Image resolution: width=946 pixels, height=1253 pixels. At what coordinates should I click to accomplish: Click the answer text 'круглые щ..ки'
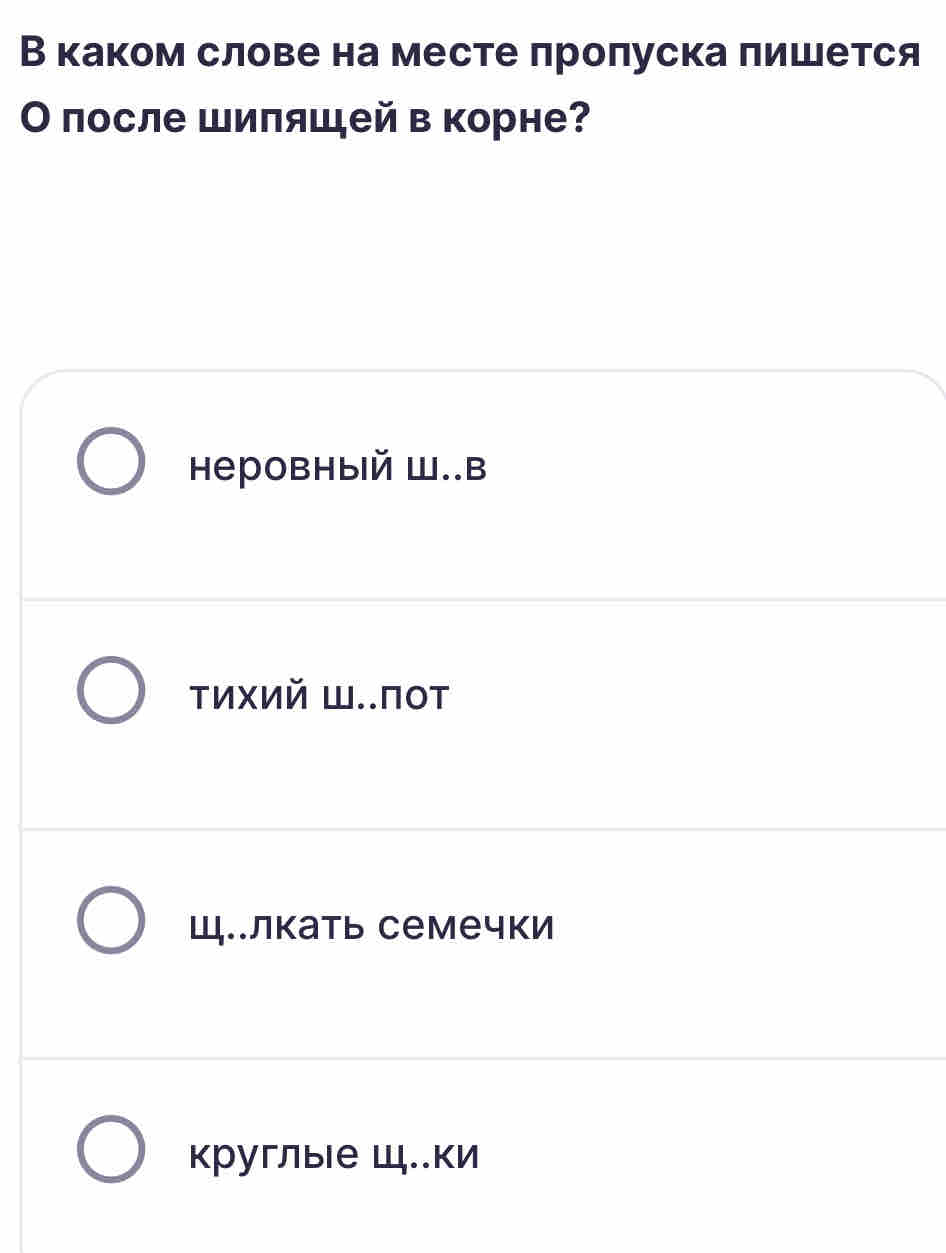pyautogui.click(x=334, y=1156)
